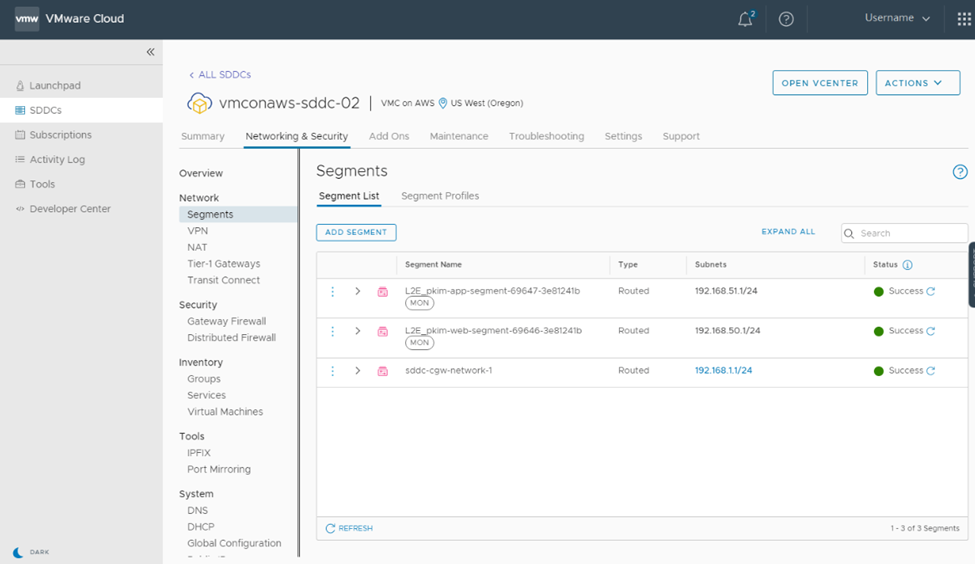The height and width of the screenshot is (564, 975).
Task: Click segment icon of L2E_pkim-web-segment row
Action: click(382, 331)
